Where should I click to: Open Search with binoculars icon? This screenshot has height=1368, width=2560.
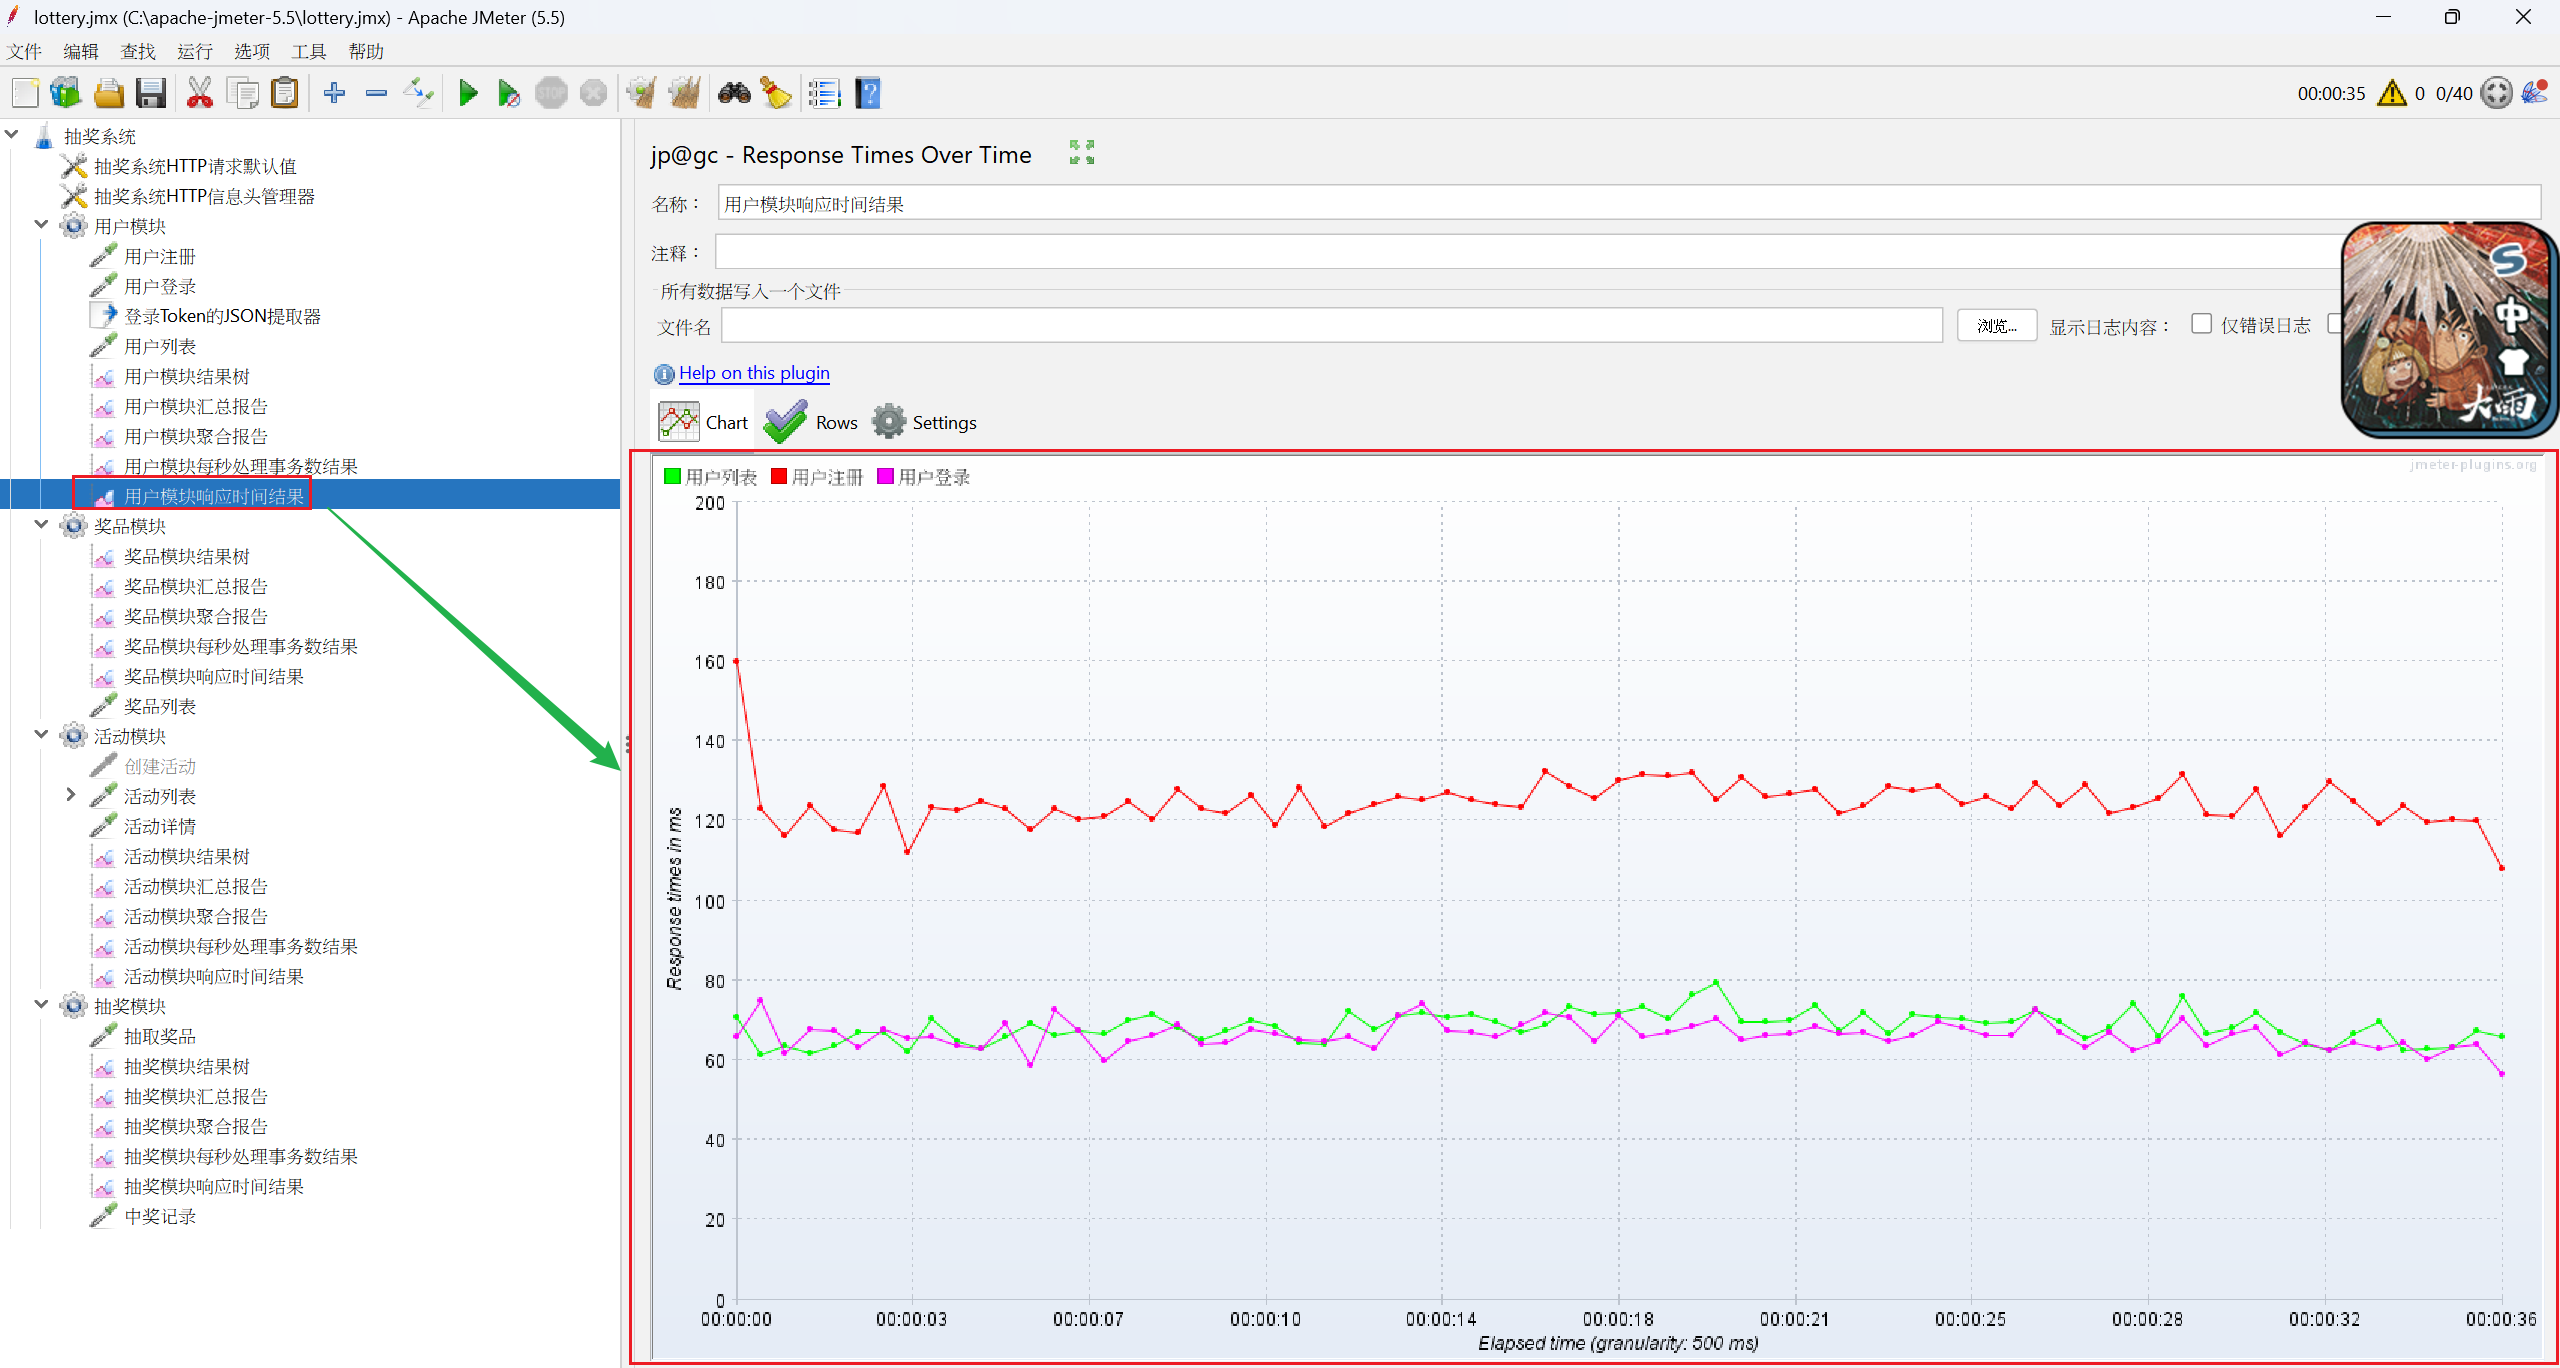(x=734, y=93)
